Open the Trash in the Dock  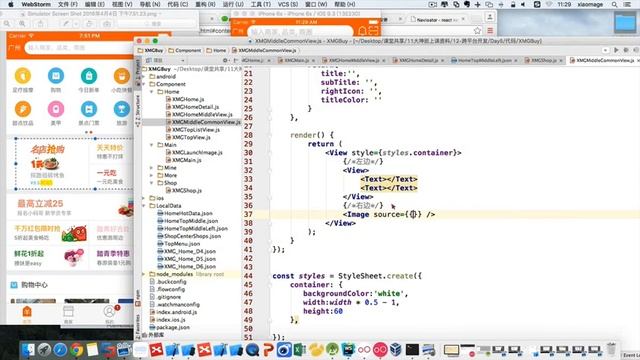(x=611, y=350)
